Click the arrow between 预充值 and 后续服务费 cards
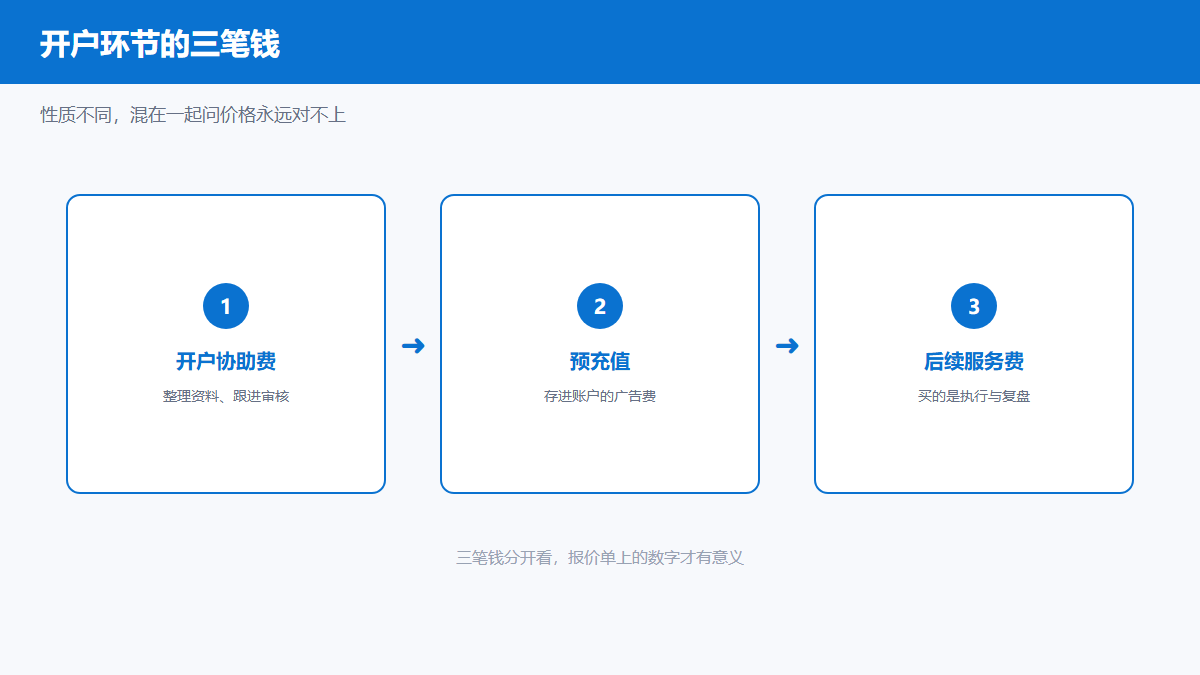Screen dimensions: 1200x675 [x=787, y=346]
